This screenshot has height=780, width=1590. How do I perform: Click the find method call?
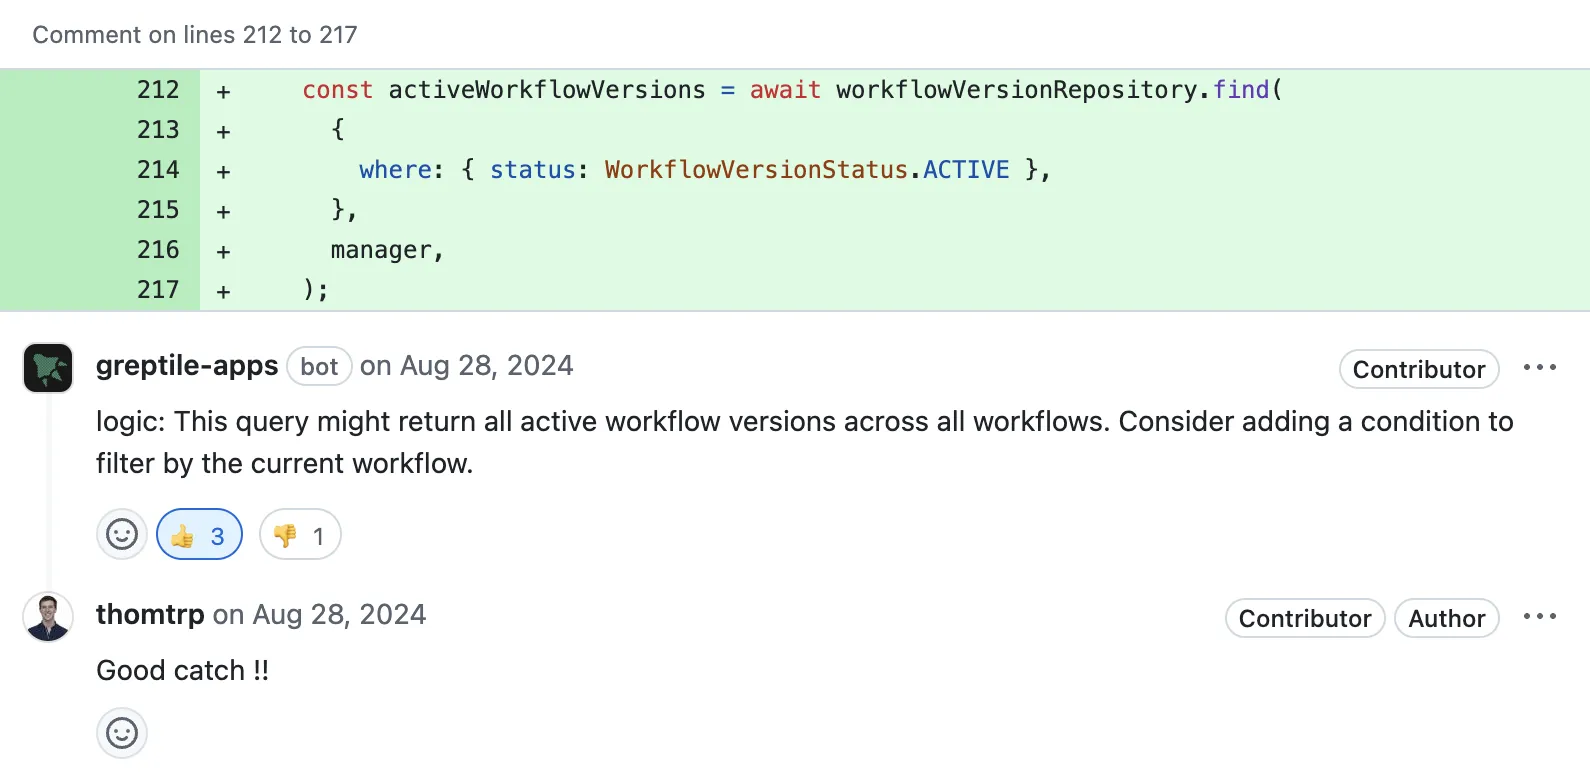(1241, 90)
